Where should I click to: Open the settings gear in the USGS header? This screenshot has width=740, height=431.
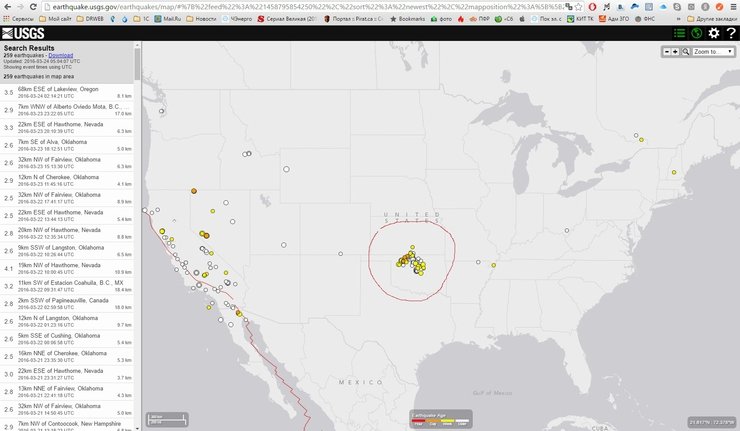click(714, 33)
